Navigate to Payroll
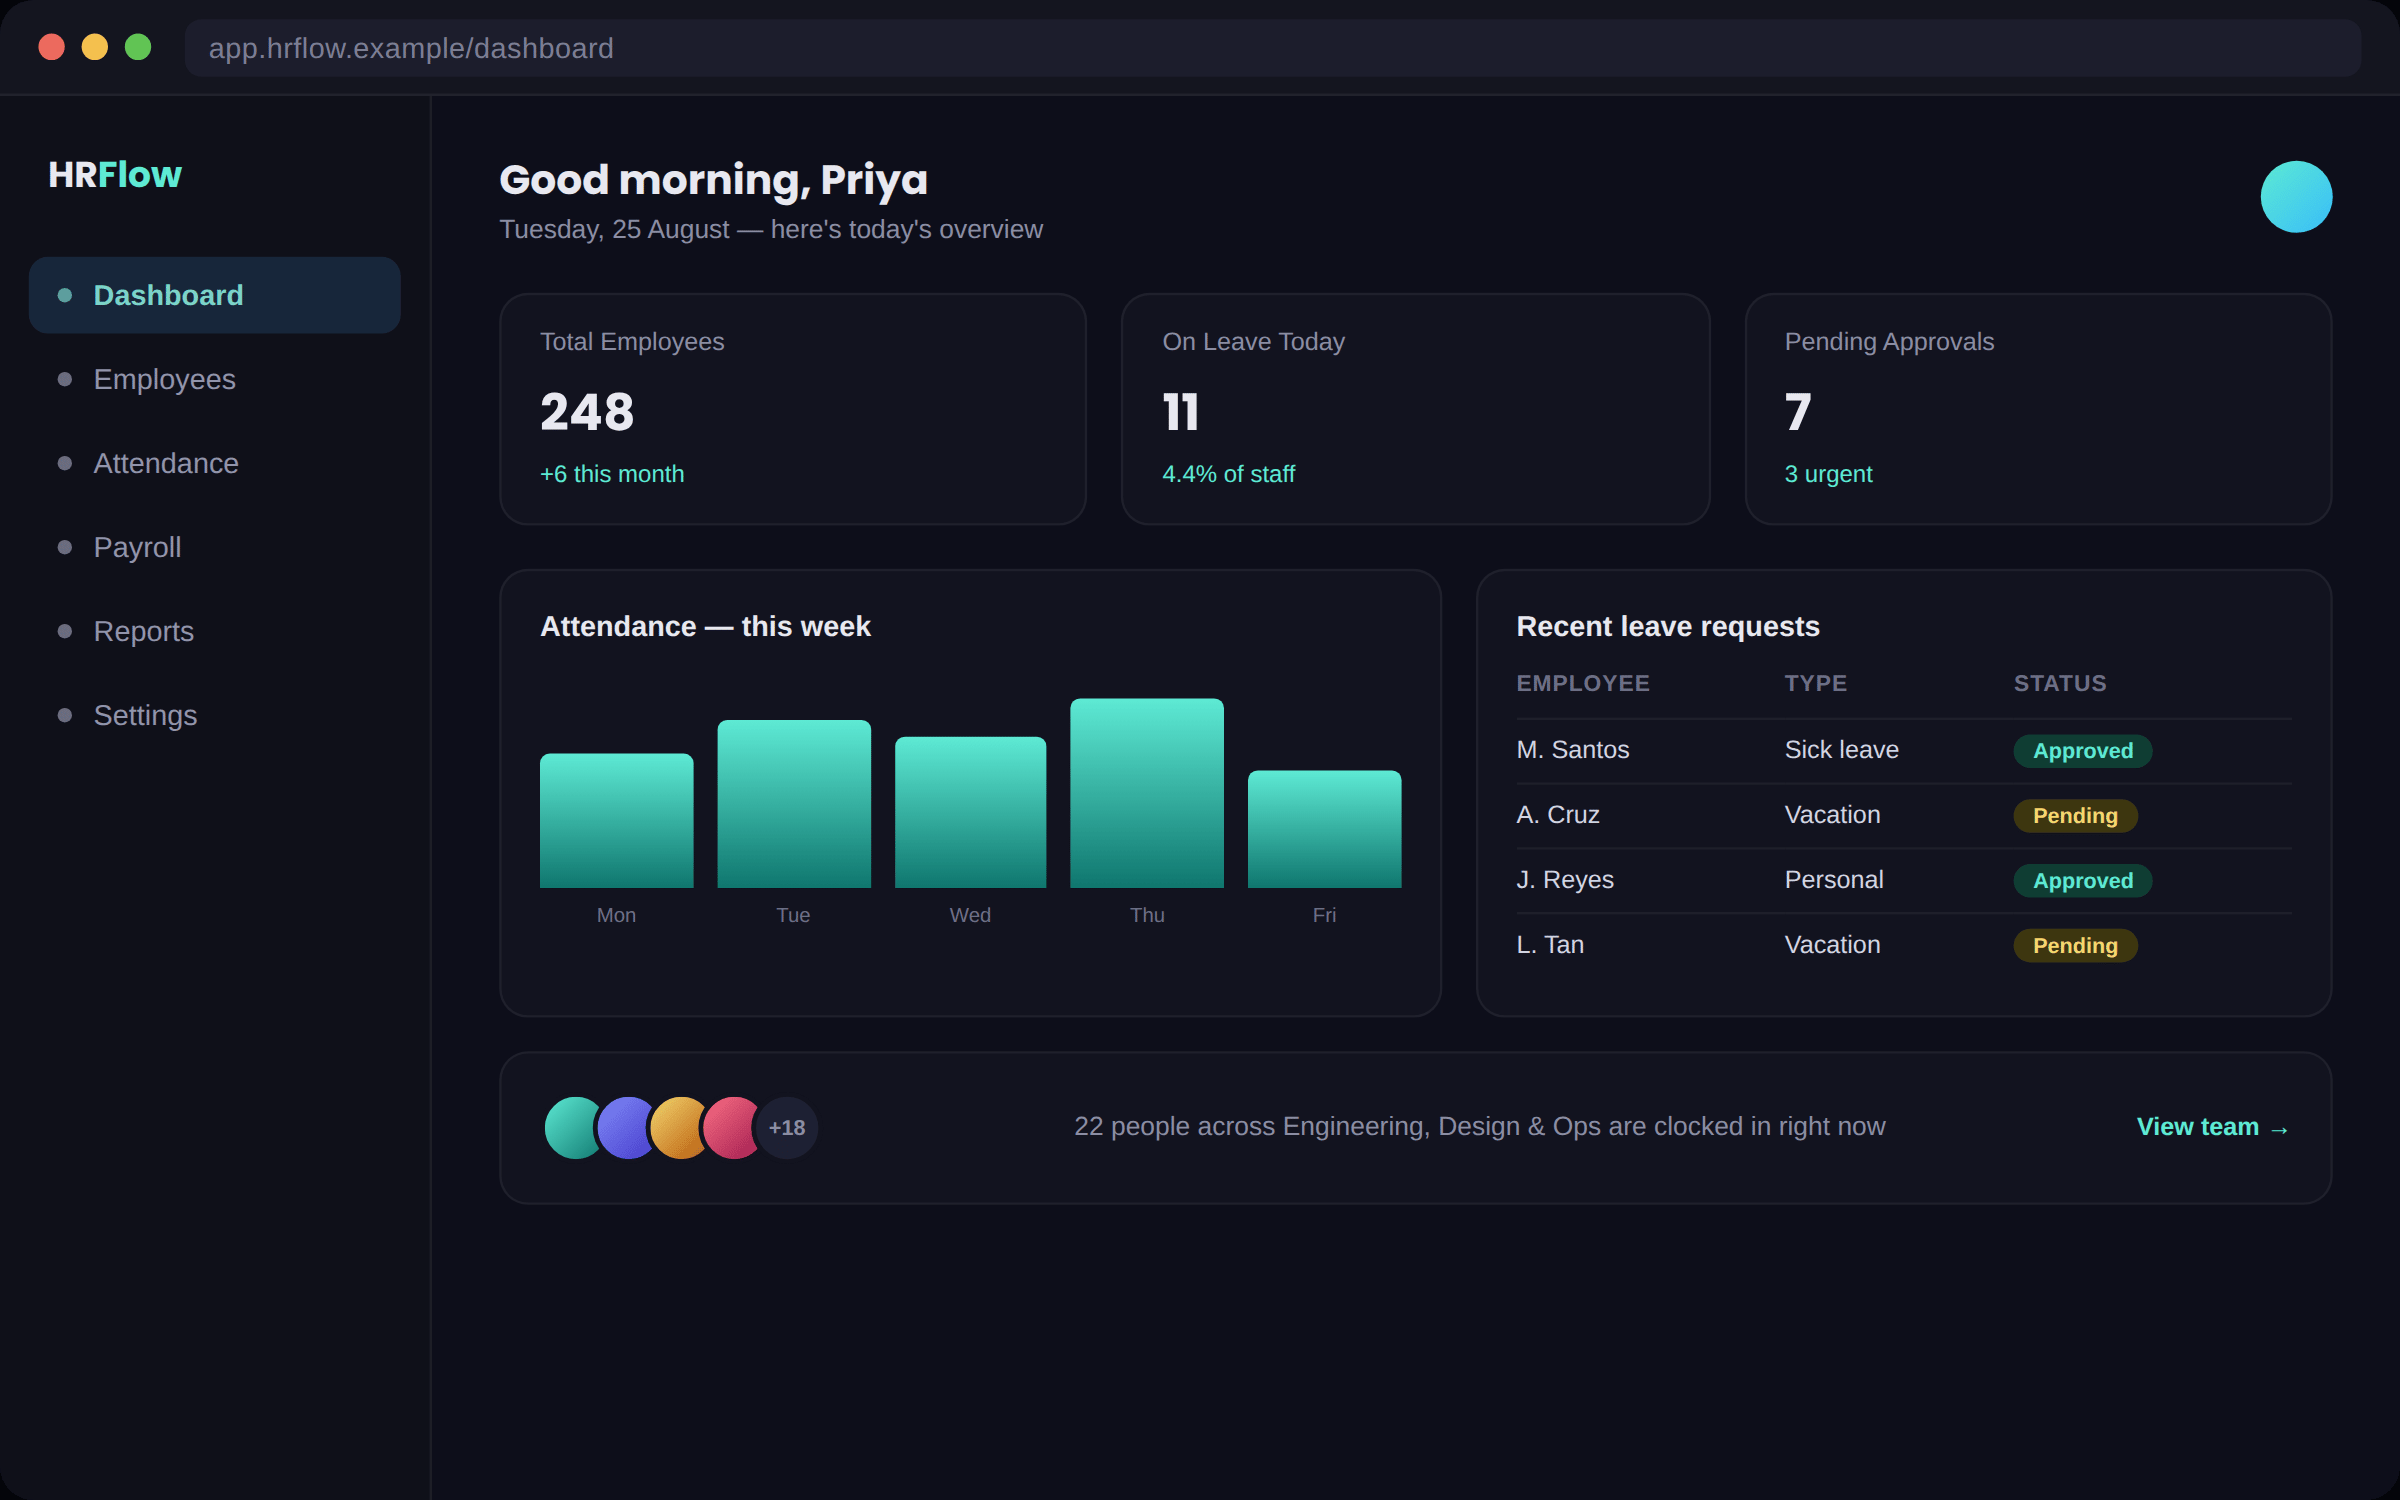 pyautogui.click(x=215, y=547)
